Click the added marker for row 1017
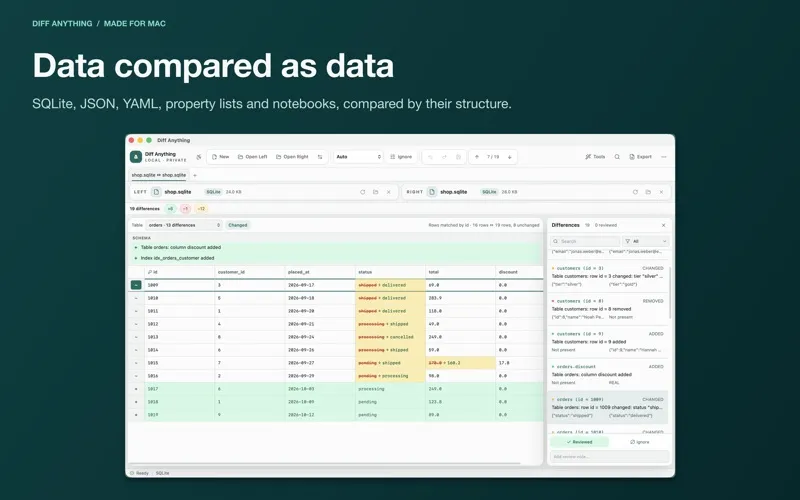800x500 pixels. (136, 389)
